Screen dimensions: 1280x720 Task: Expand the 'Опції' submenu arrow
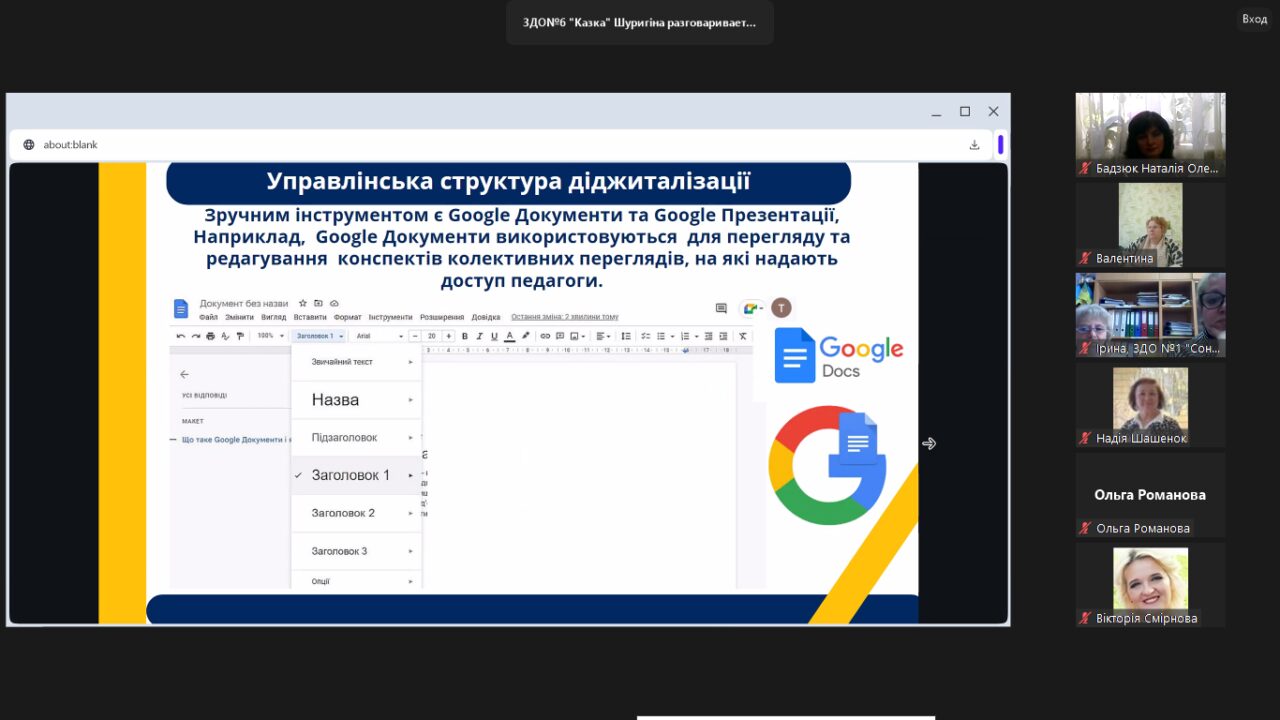pos(410,581)
